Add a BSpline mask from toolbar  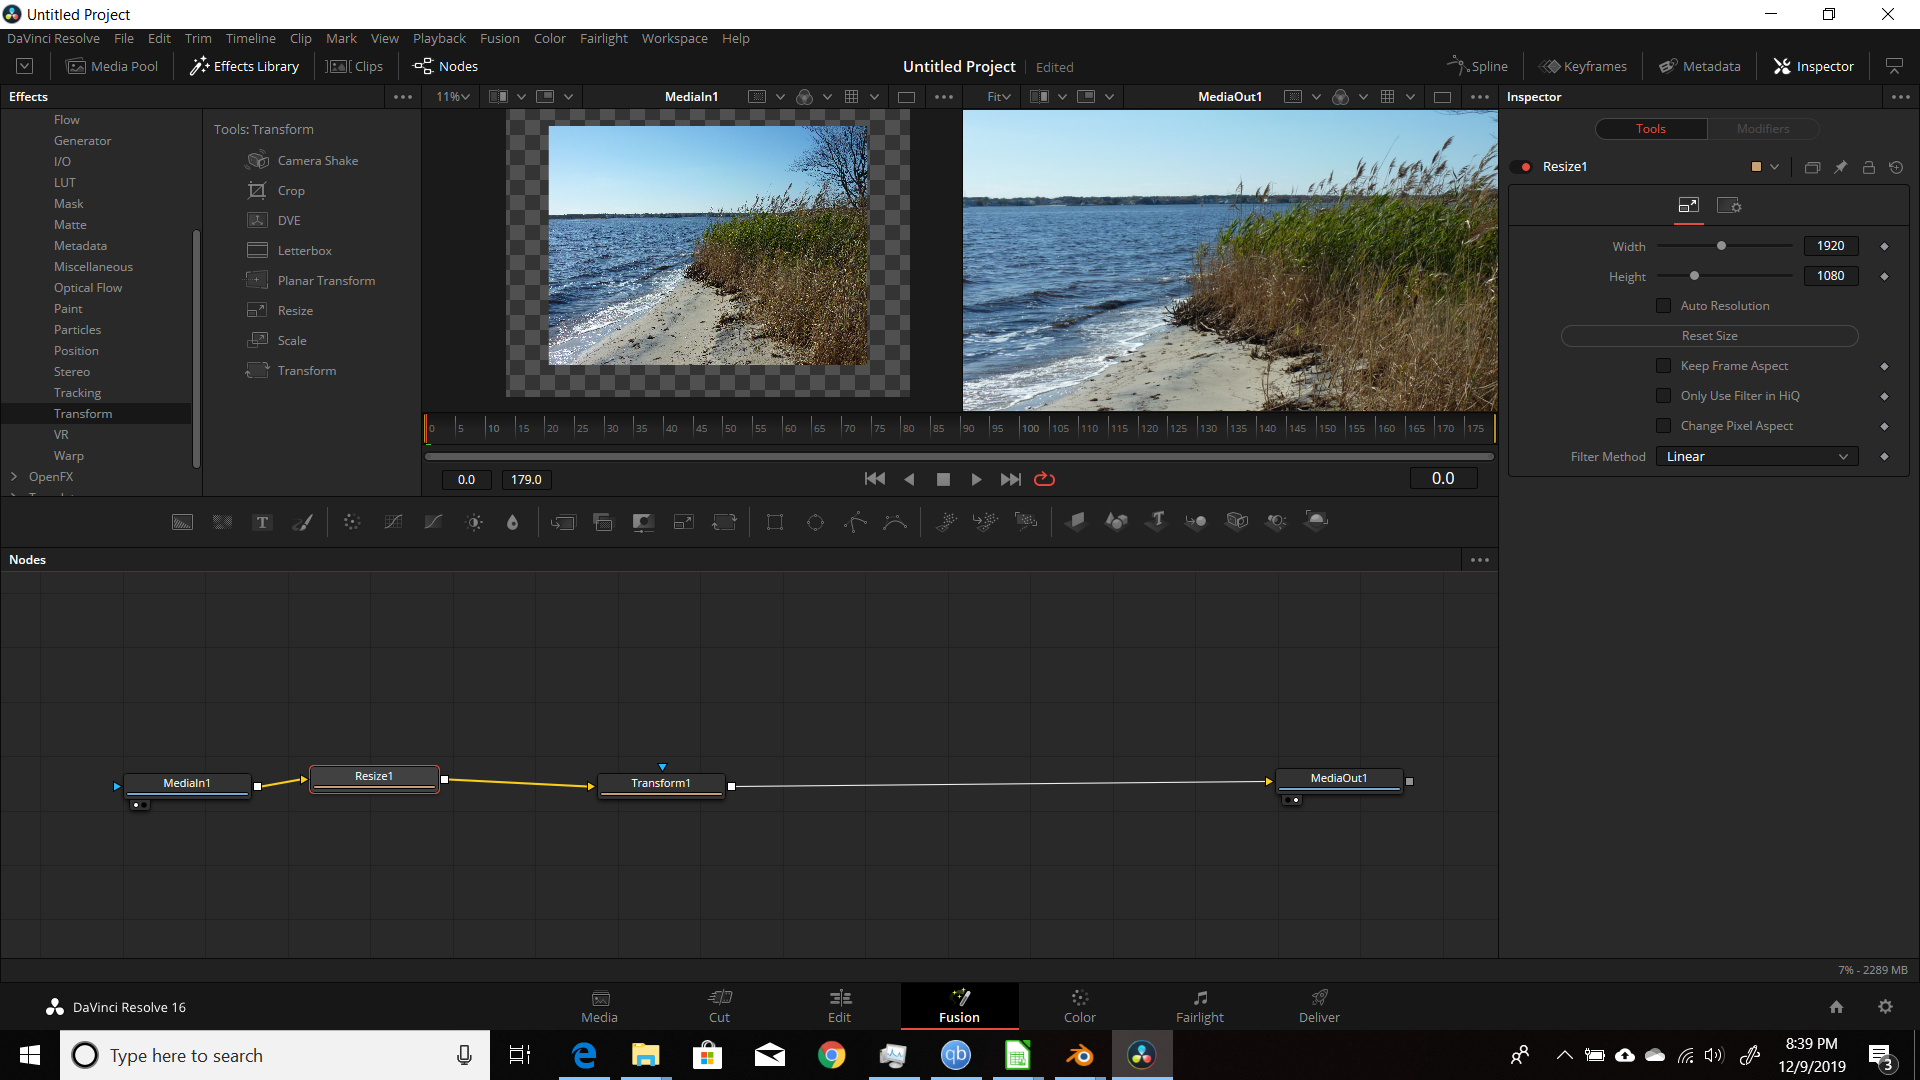click(x=895, y=522)
